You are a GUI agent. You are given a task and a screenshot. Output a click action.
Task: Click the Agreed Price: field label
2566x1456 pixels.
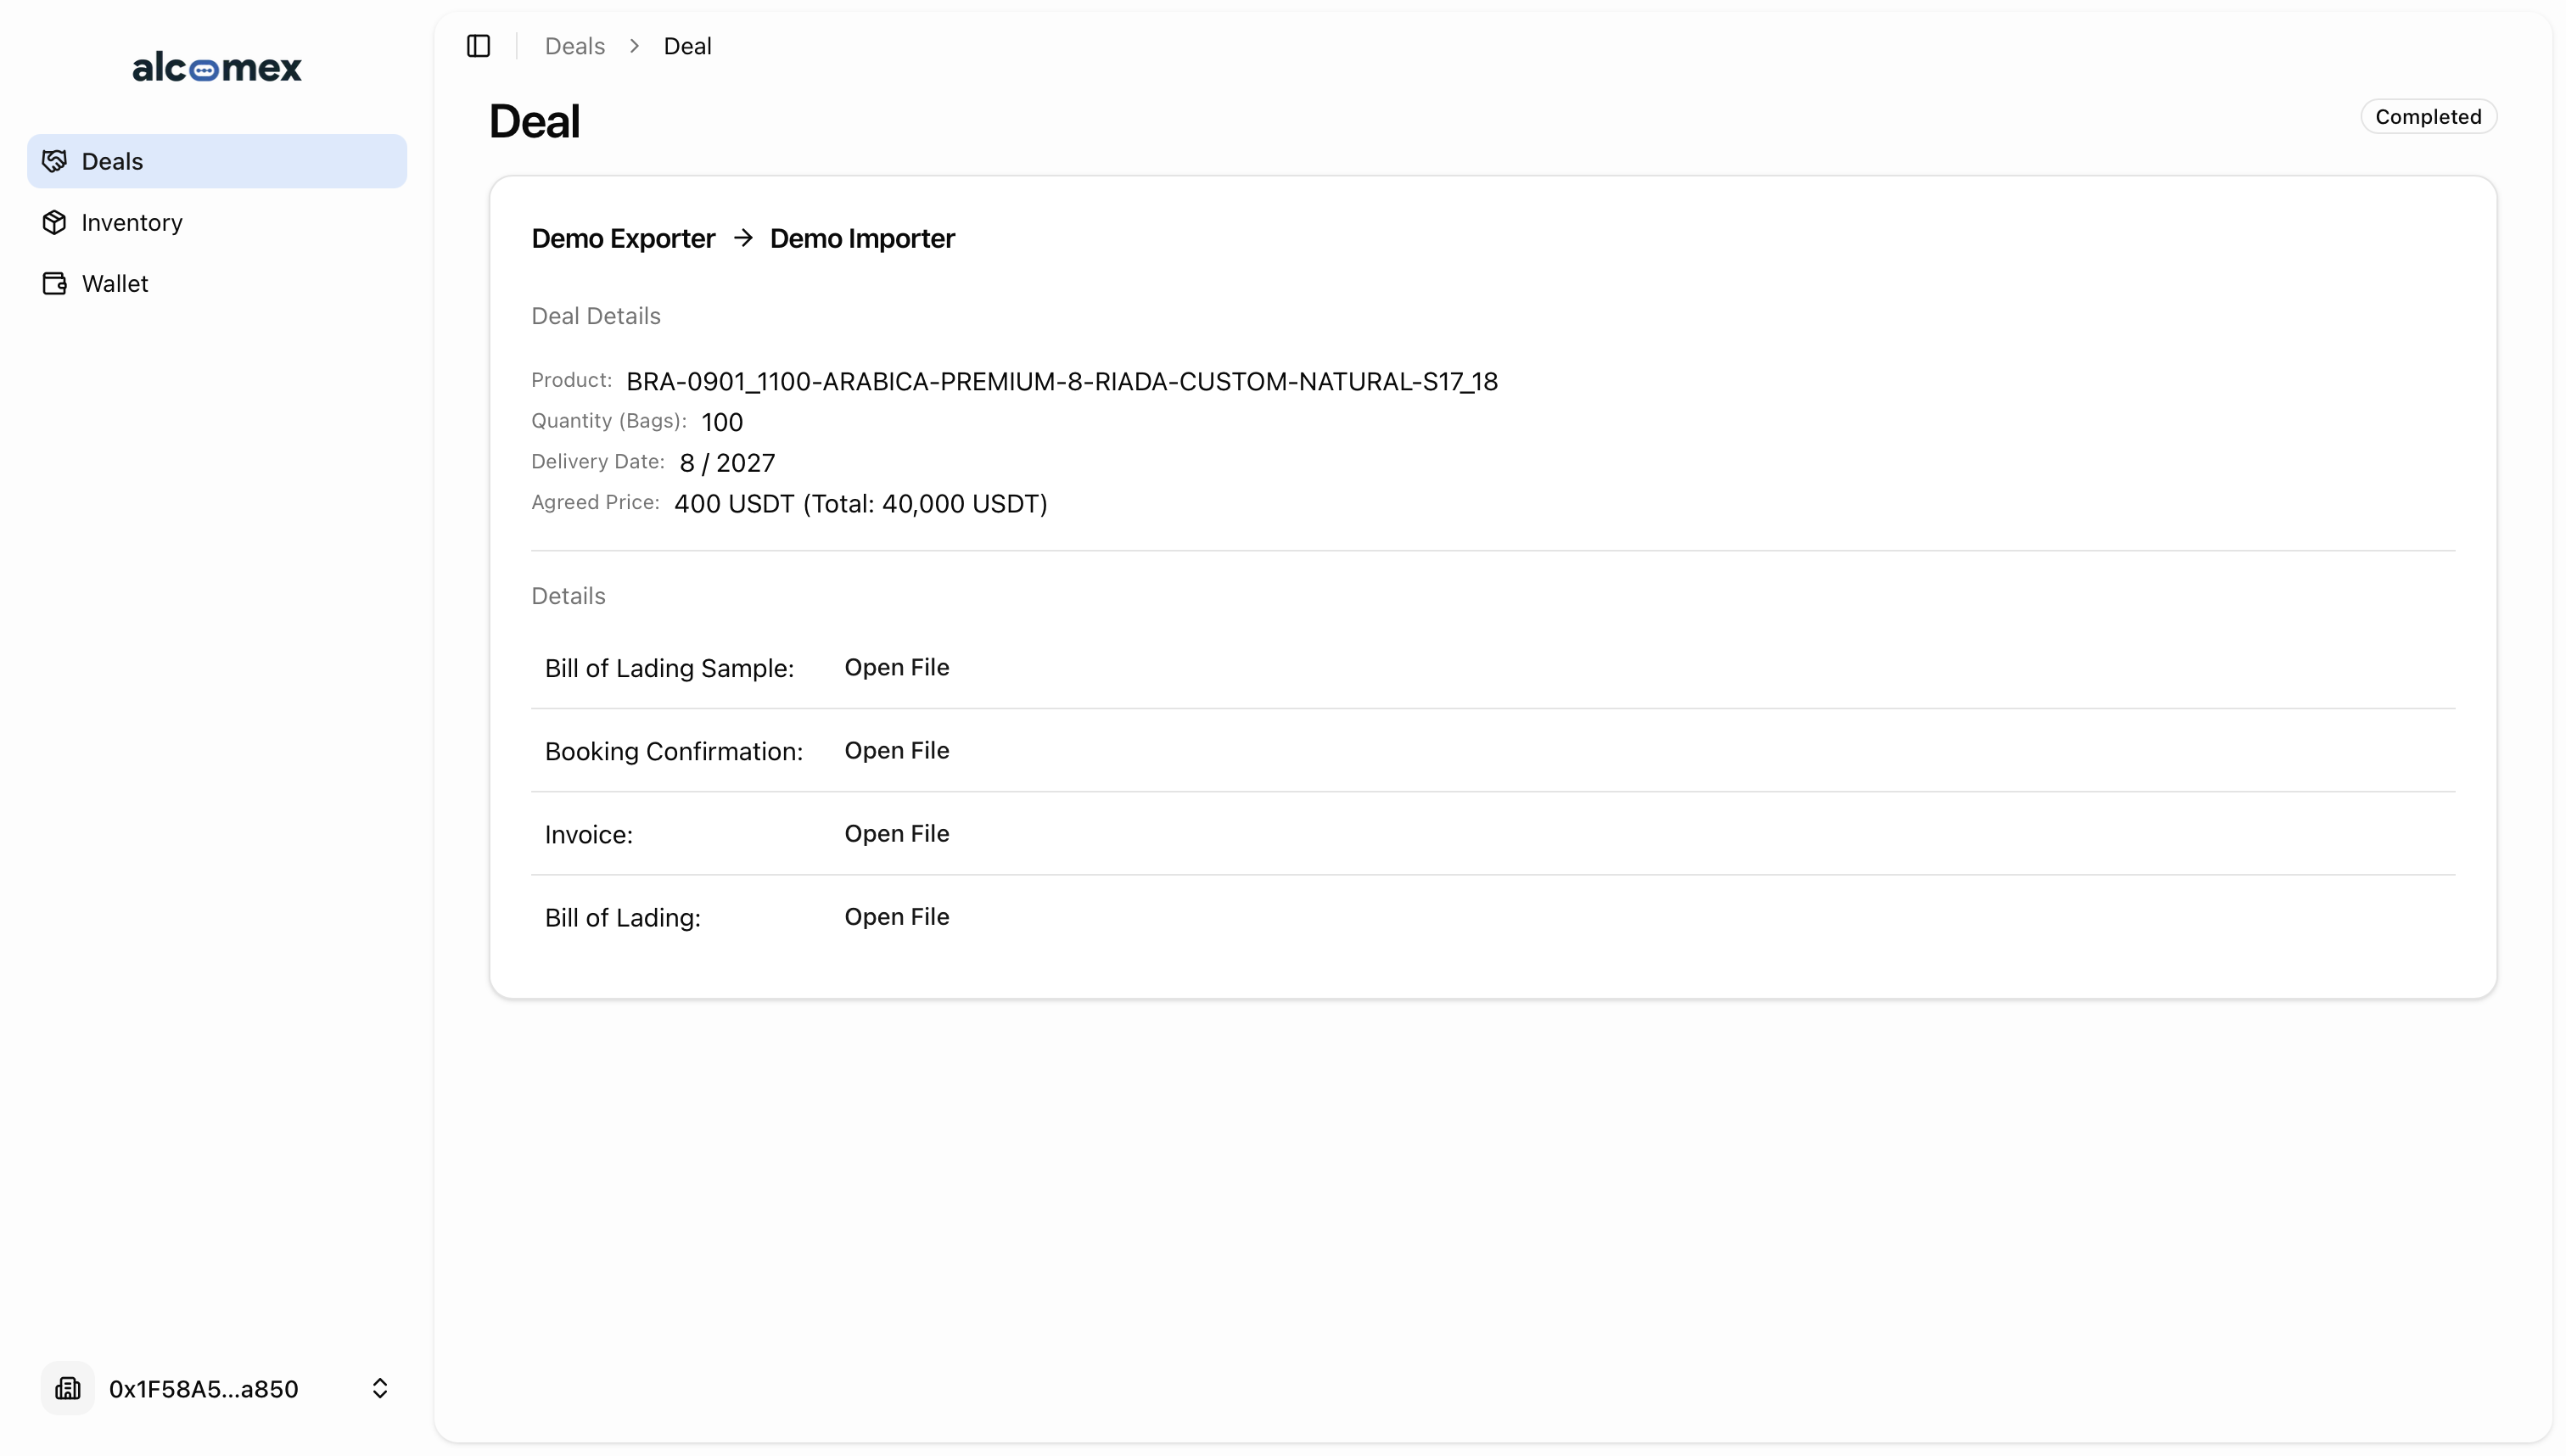point(595,502)
